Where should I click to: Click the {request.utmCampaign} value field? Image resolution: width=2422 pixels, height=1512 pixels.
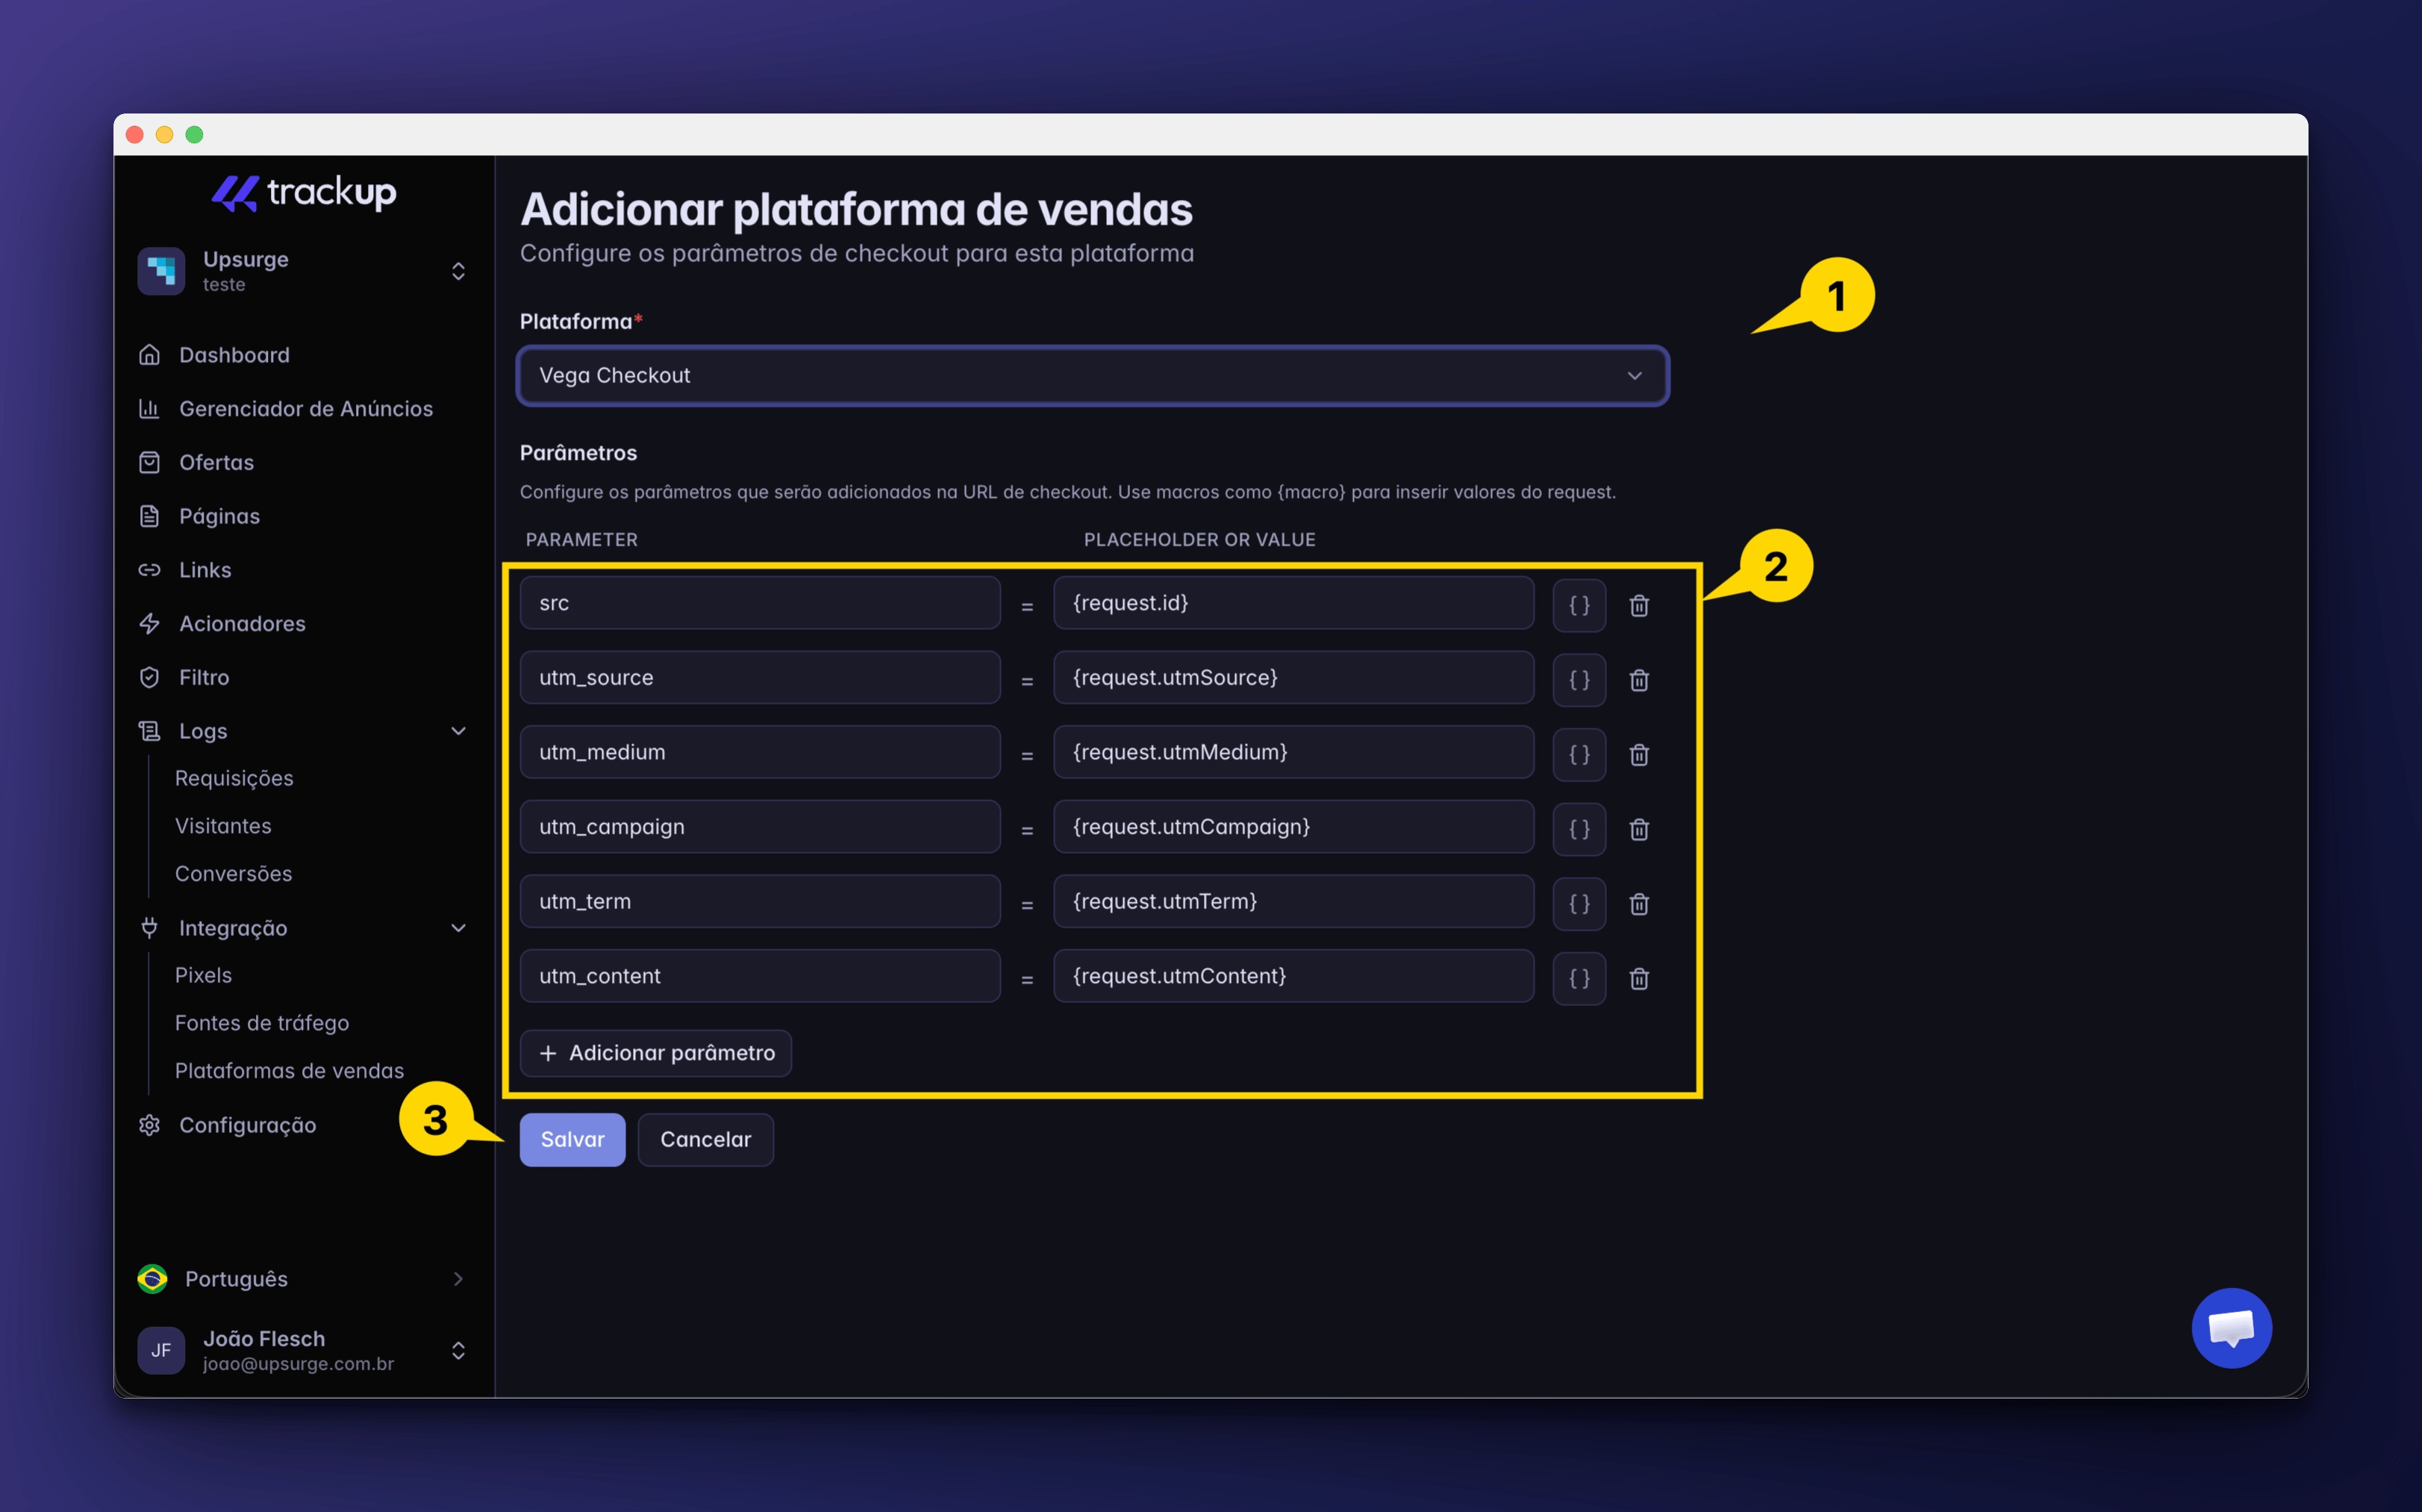tap(1293, 827)
